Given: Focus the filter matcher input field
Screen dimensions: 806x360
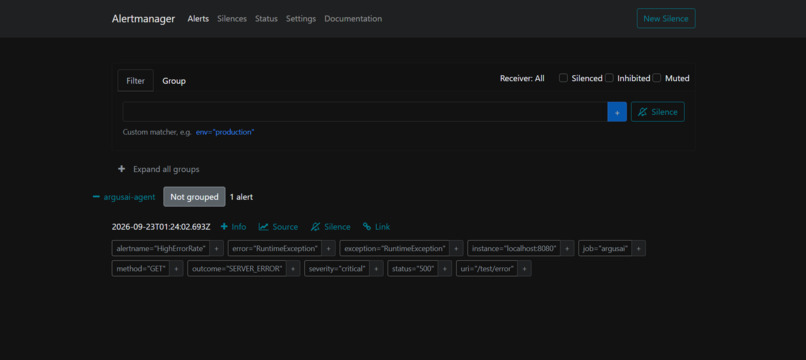Looking at the screenshot, I should [x=365, y=112].
